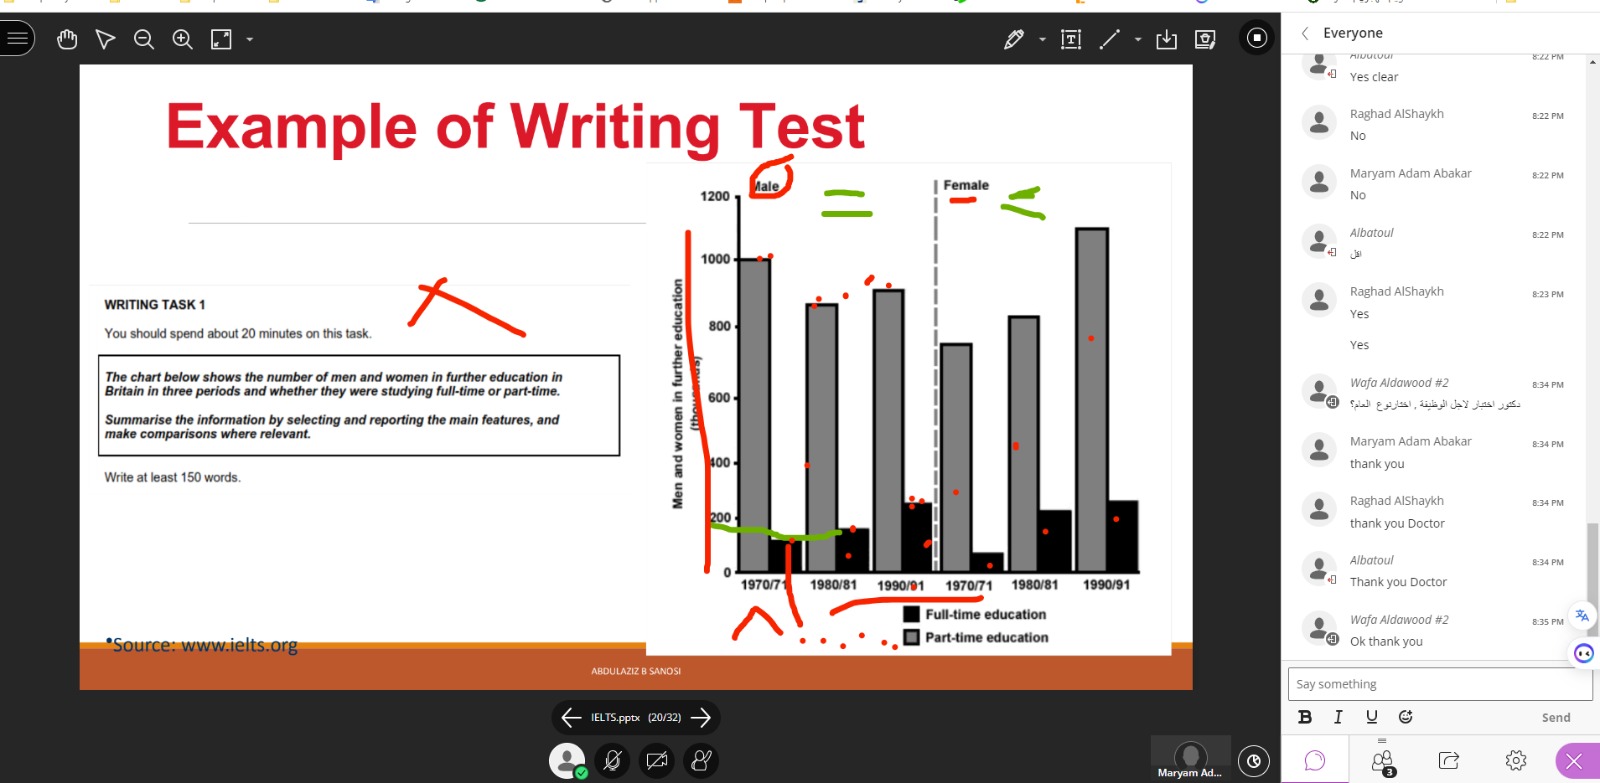
Task: Choose the arrow pointer tool
Action: (105, 39)
